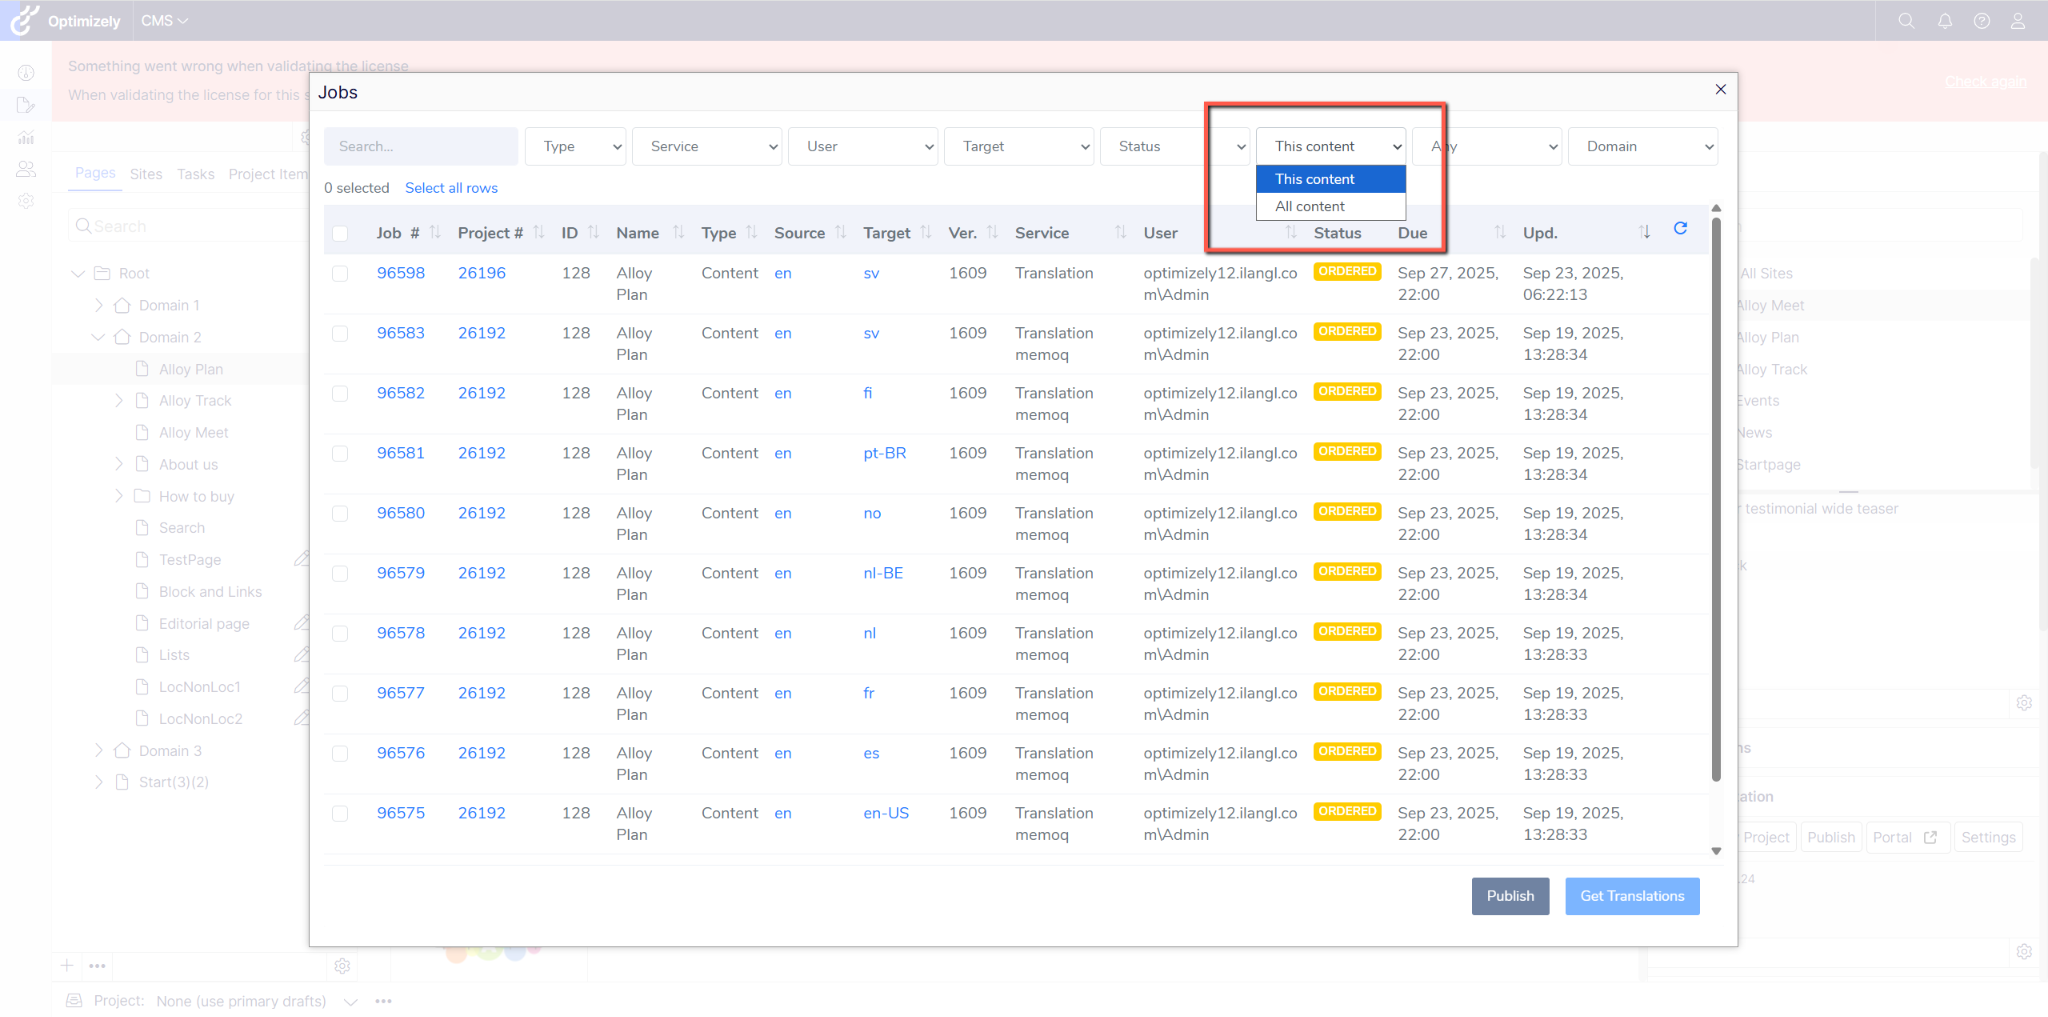Click the jobs table vertical scrollbar

[1716, 500]
